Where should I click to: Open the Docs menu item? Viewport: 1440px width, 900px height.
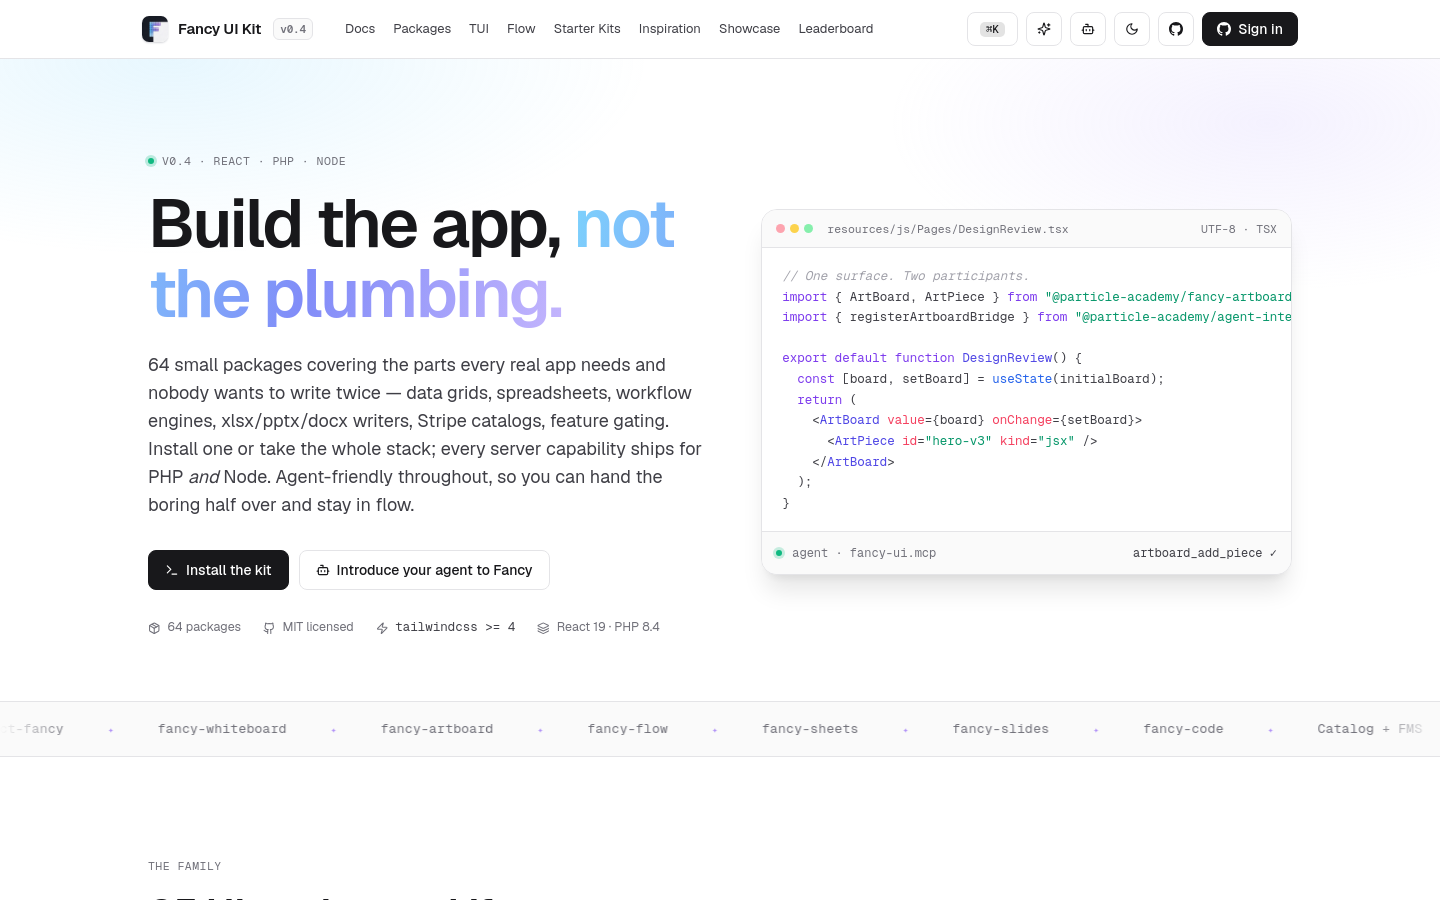coord(360,29)
